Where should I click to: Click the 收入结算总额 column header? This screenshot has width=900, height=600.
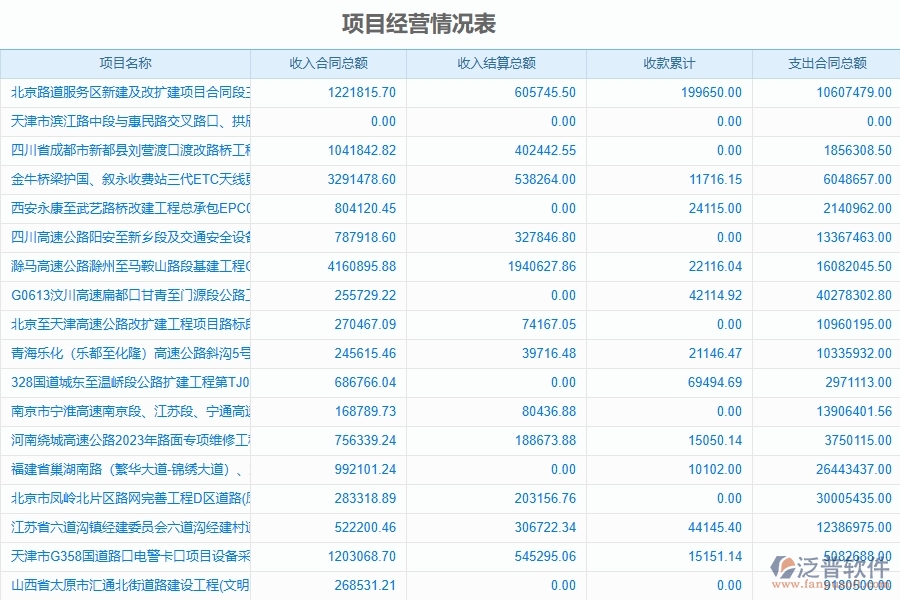496,62
